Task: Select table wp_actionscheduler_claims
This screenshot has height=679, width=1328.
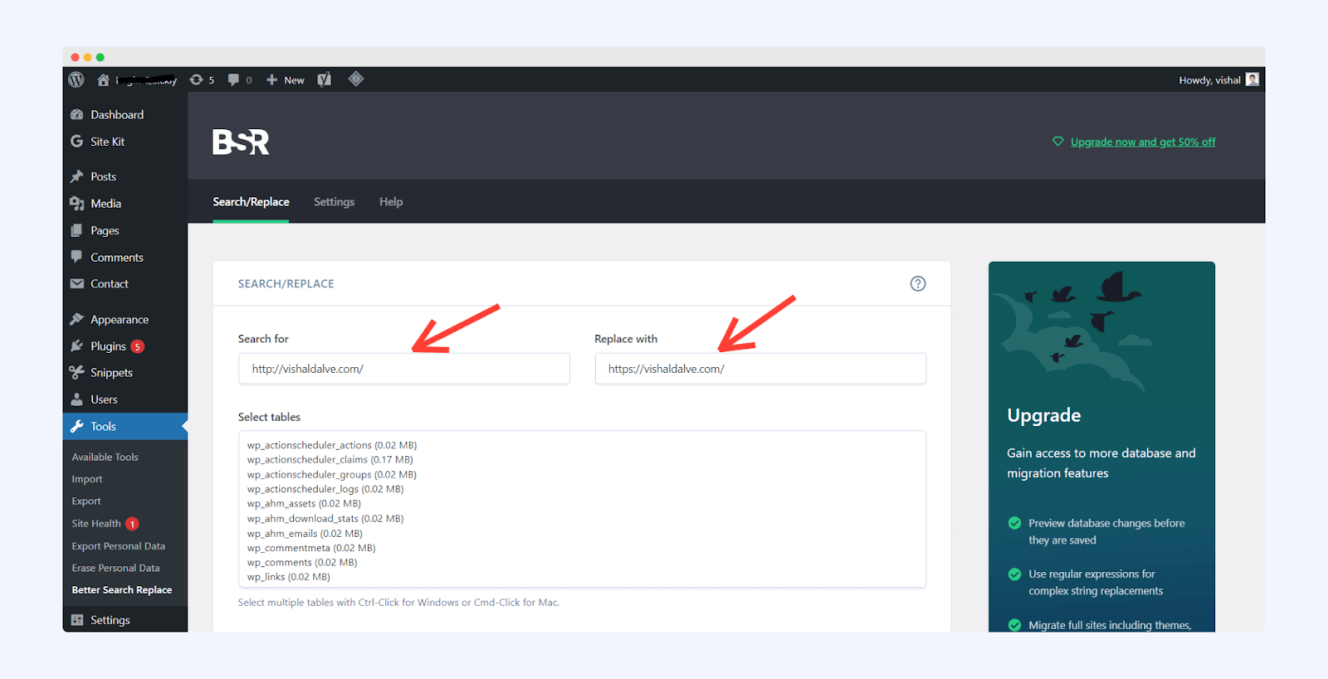Action: (x=330, y=460)
